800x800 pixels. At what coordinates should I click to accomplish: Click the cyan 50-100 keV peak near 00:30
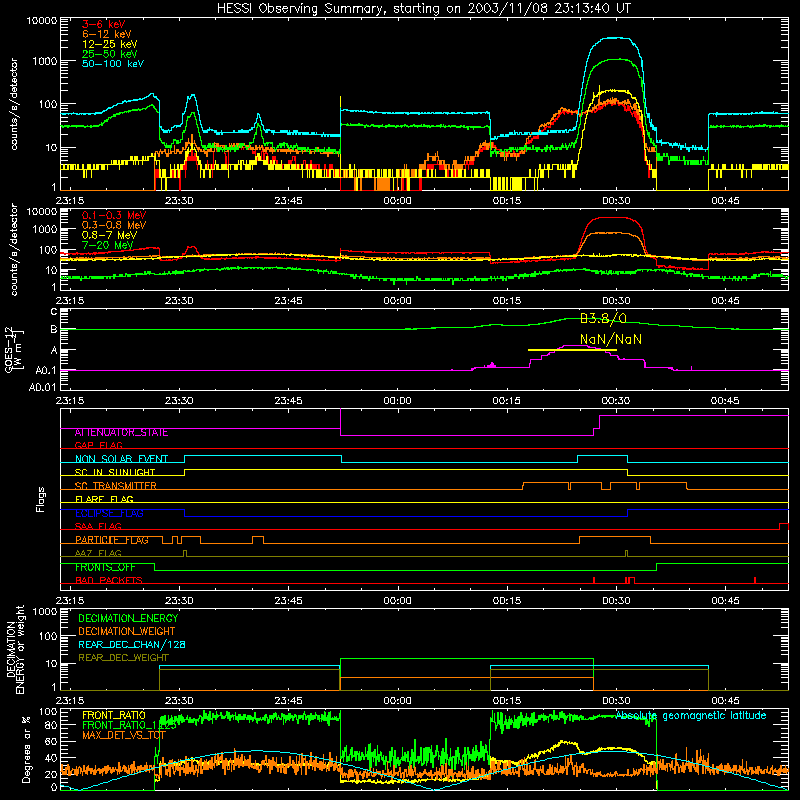pos(616,38)
